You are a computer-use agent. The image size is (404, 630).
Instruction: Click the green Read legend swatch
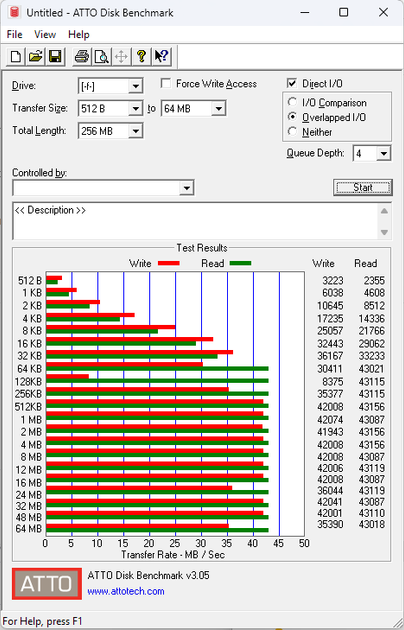pyautogui.click(x=241, y=264)
